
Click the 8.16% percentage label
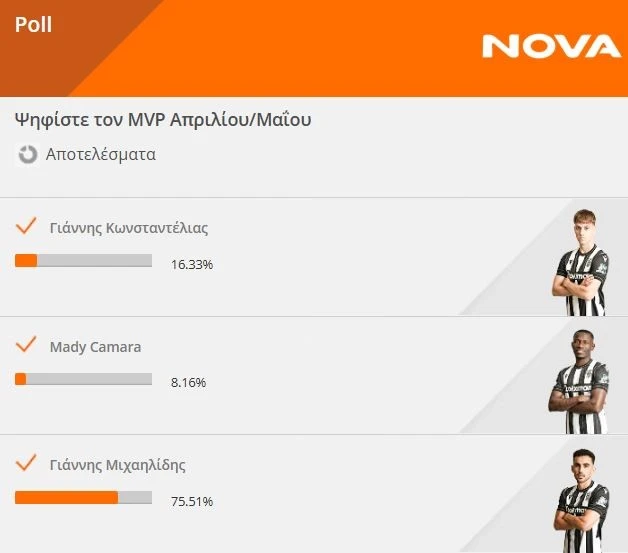pos(188,382)
